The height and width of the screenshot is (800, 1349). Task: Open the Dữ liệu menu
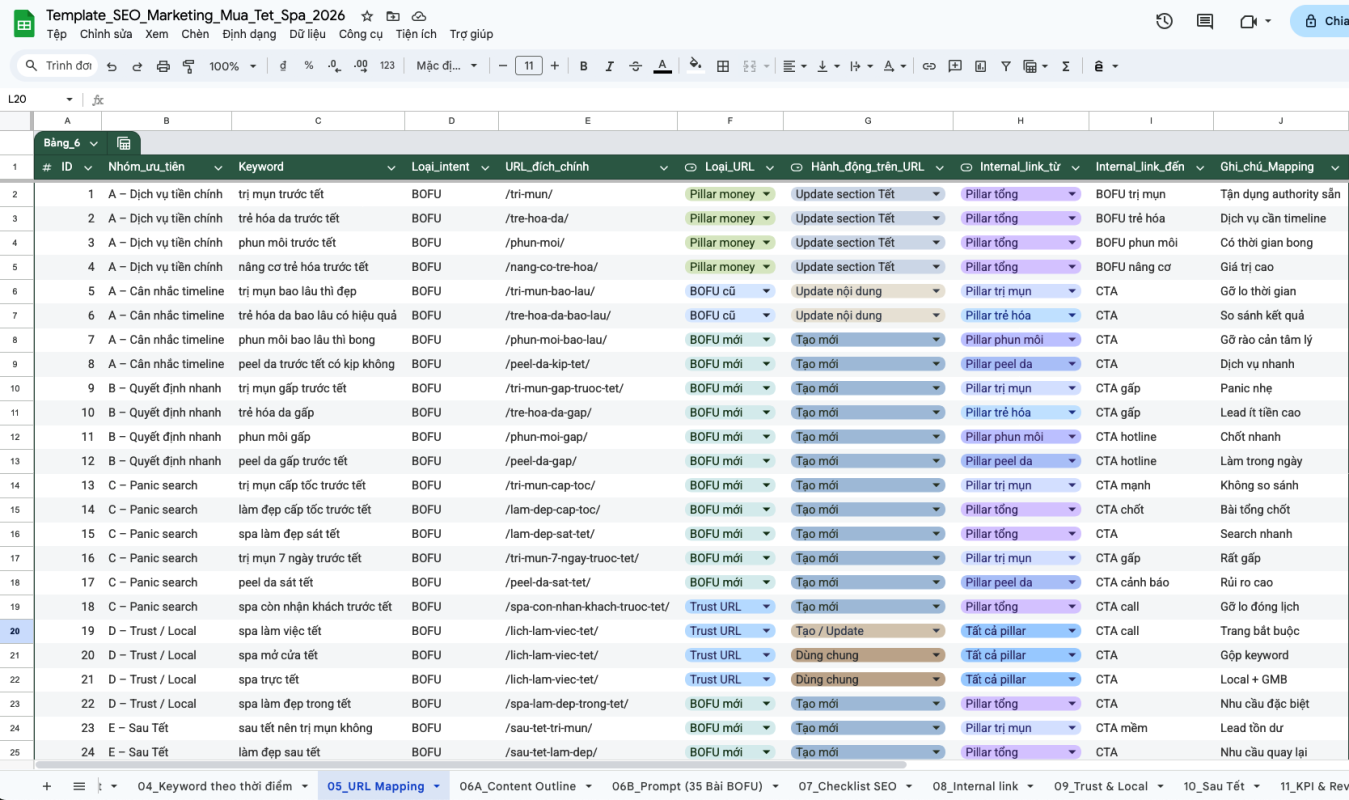pyautogui.click(x=307, y=34)
